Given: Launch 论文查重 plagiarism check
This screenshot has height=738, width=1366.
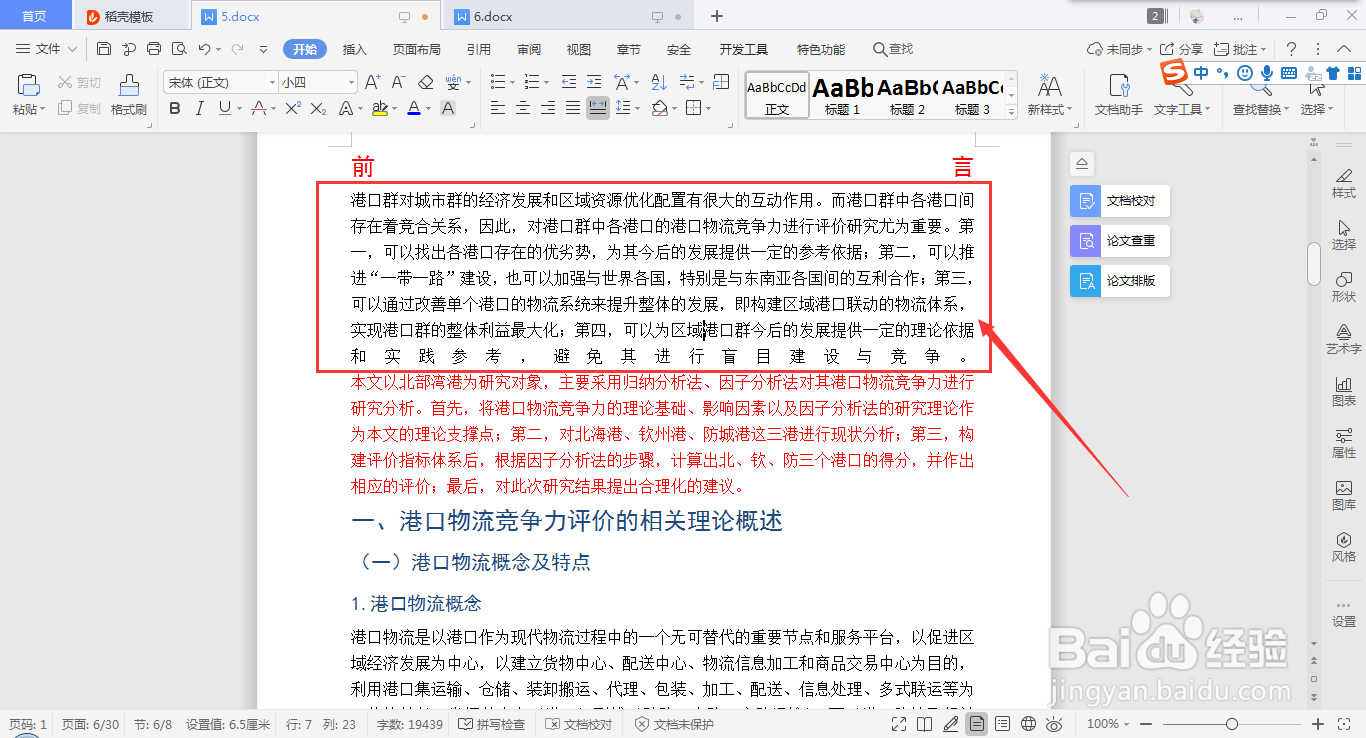Looking at the screenshot, I should click(x=1119, y=241).
